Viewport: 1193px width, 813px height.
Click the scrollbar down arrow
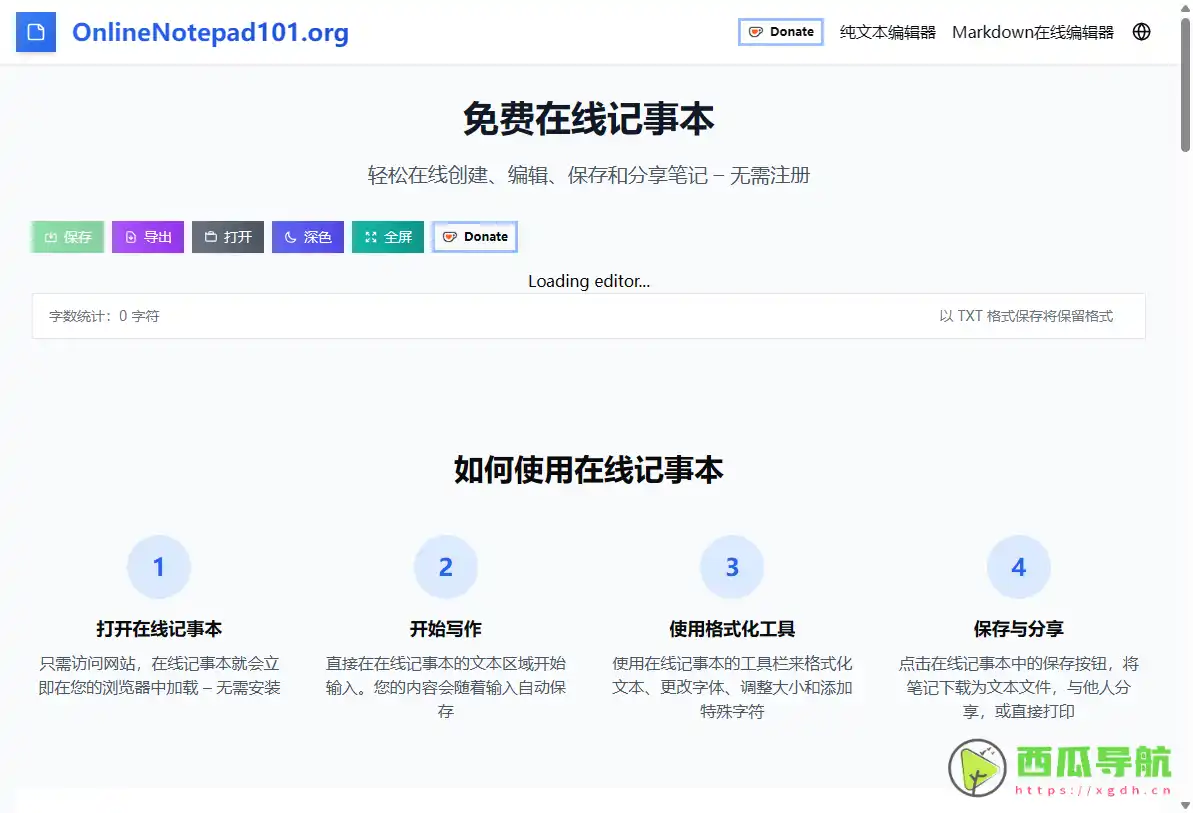[1185, 805]
